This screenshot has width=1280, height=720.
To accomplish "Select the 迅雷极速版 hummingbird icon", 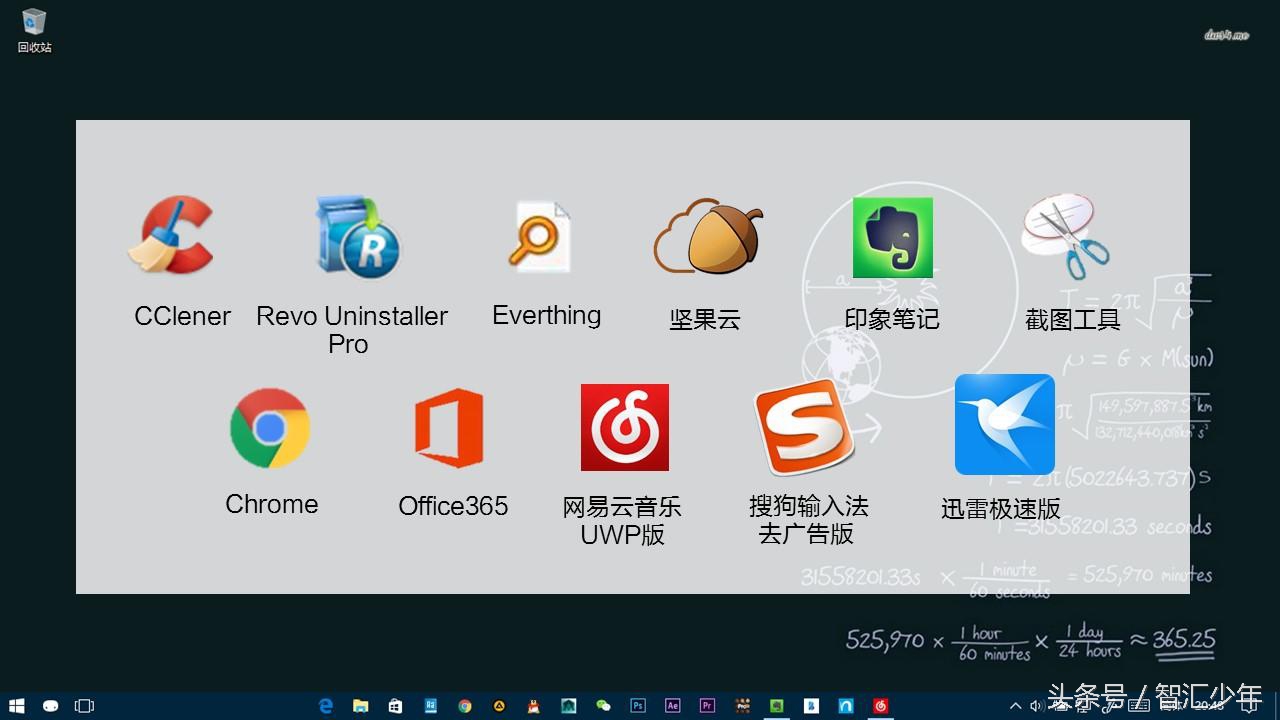I will point(1004,424).
